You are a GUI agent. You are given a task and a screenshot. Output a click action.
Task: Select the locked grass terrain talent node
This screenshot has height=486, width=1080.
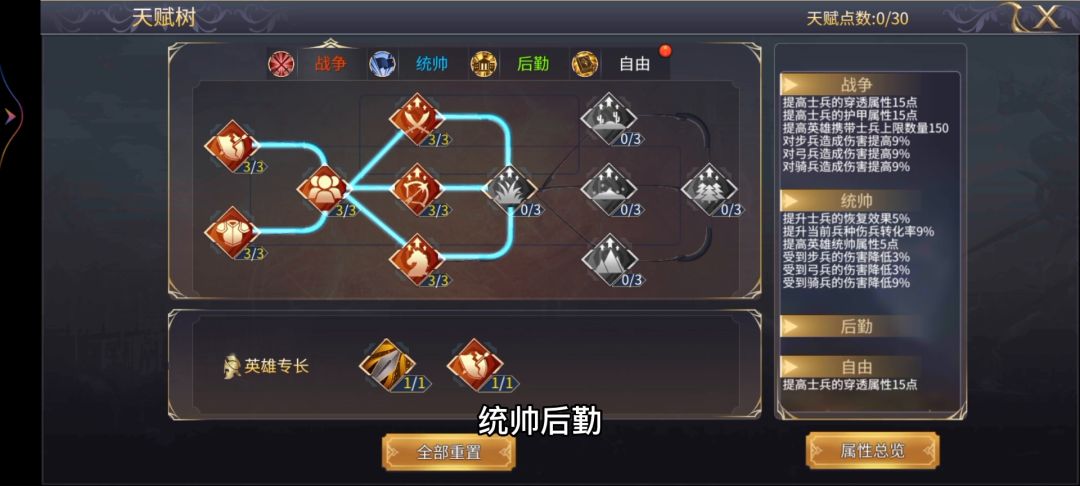(510, 189)
